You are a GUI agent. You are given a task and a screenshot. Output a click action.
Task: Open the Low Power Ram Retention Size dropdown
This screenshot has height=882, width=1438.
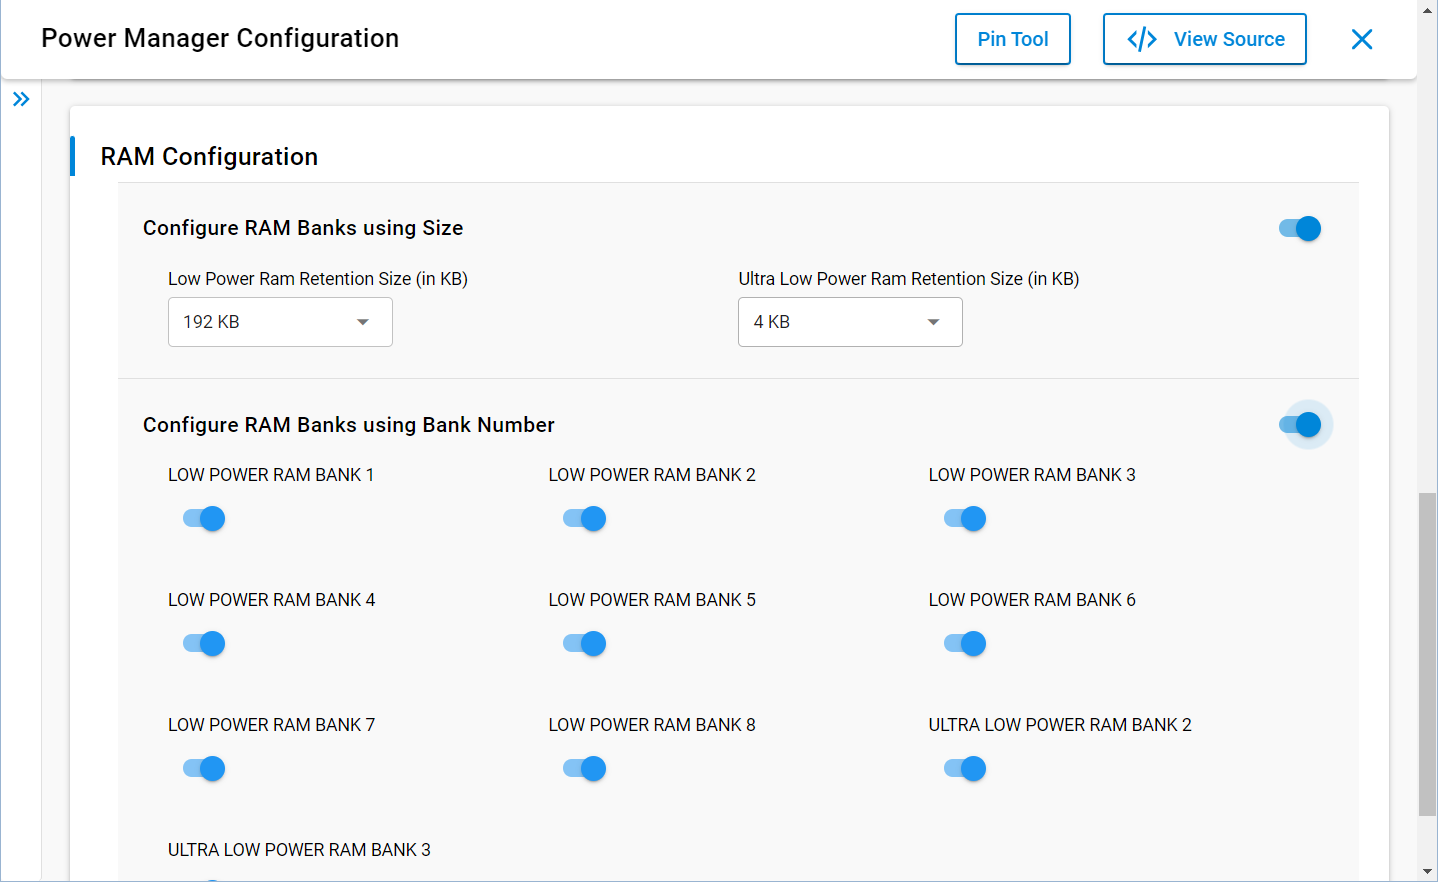pyautogui.click(x=280, y=322)
